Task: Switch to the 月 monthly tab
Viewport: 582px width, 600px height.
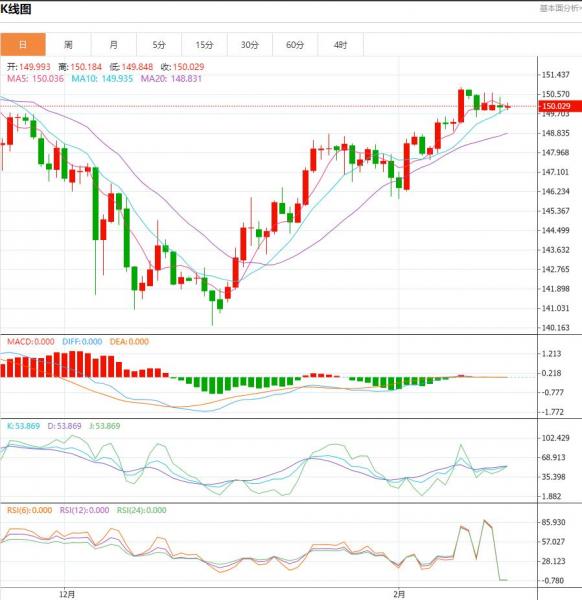Action: coord(114,45)
